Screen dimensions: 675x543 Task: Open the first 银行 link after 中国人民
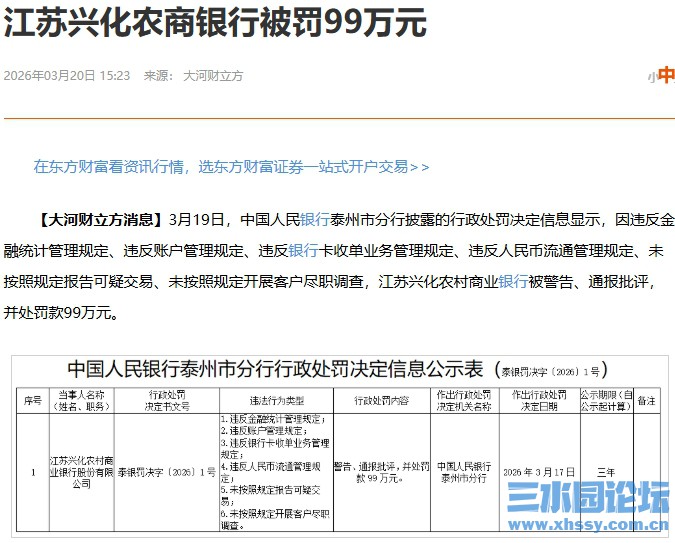tap(315, 220)
